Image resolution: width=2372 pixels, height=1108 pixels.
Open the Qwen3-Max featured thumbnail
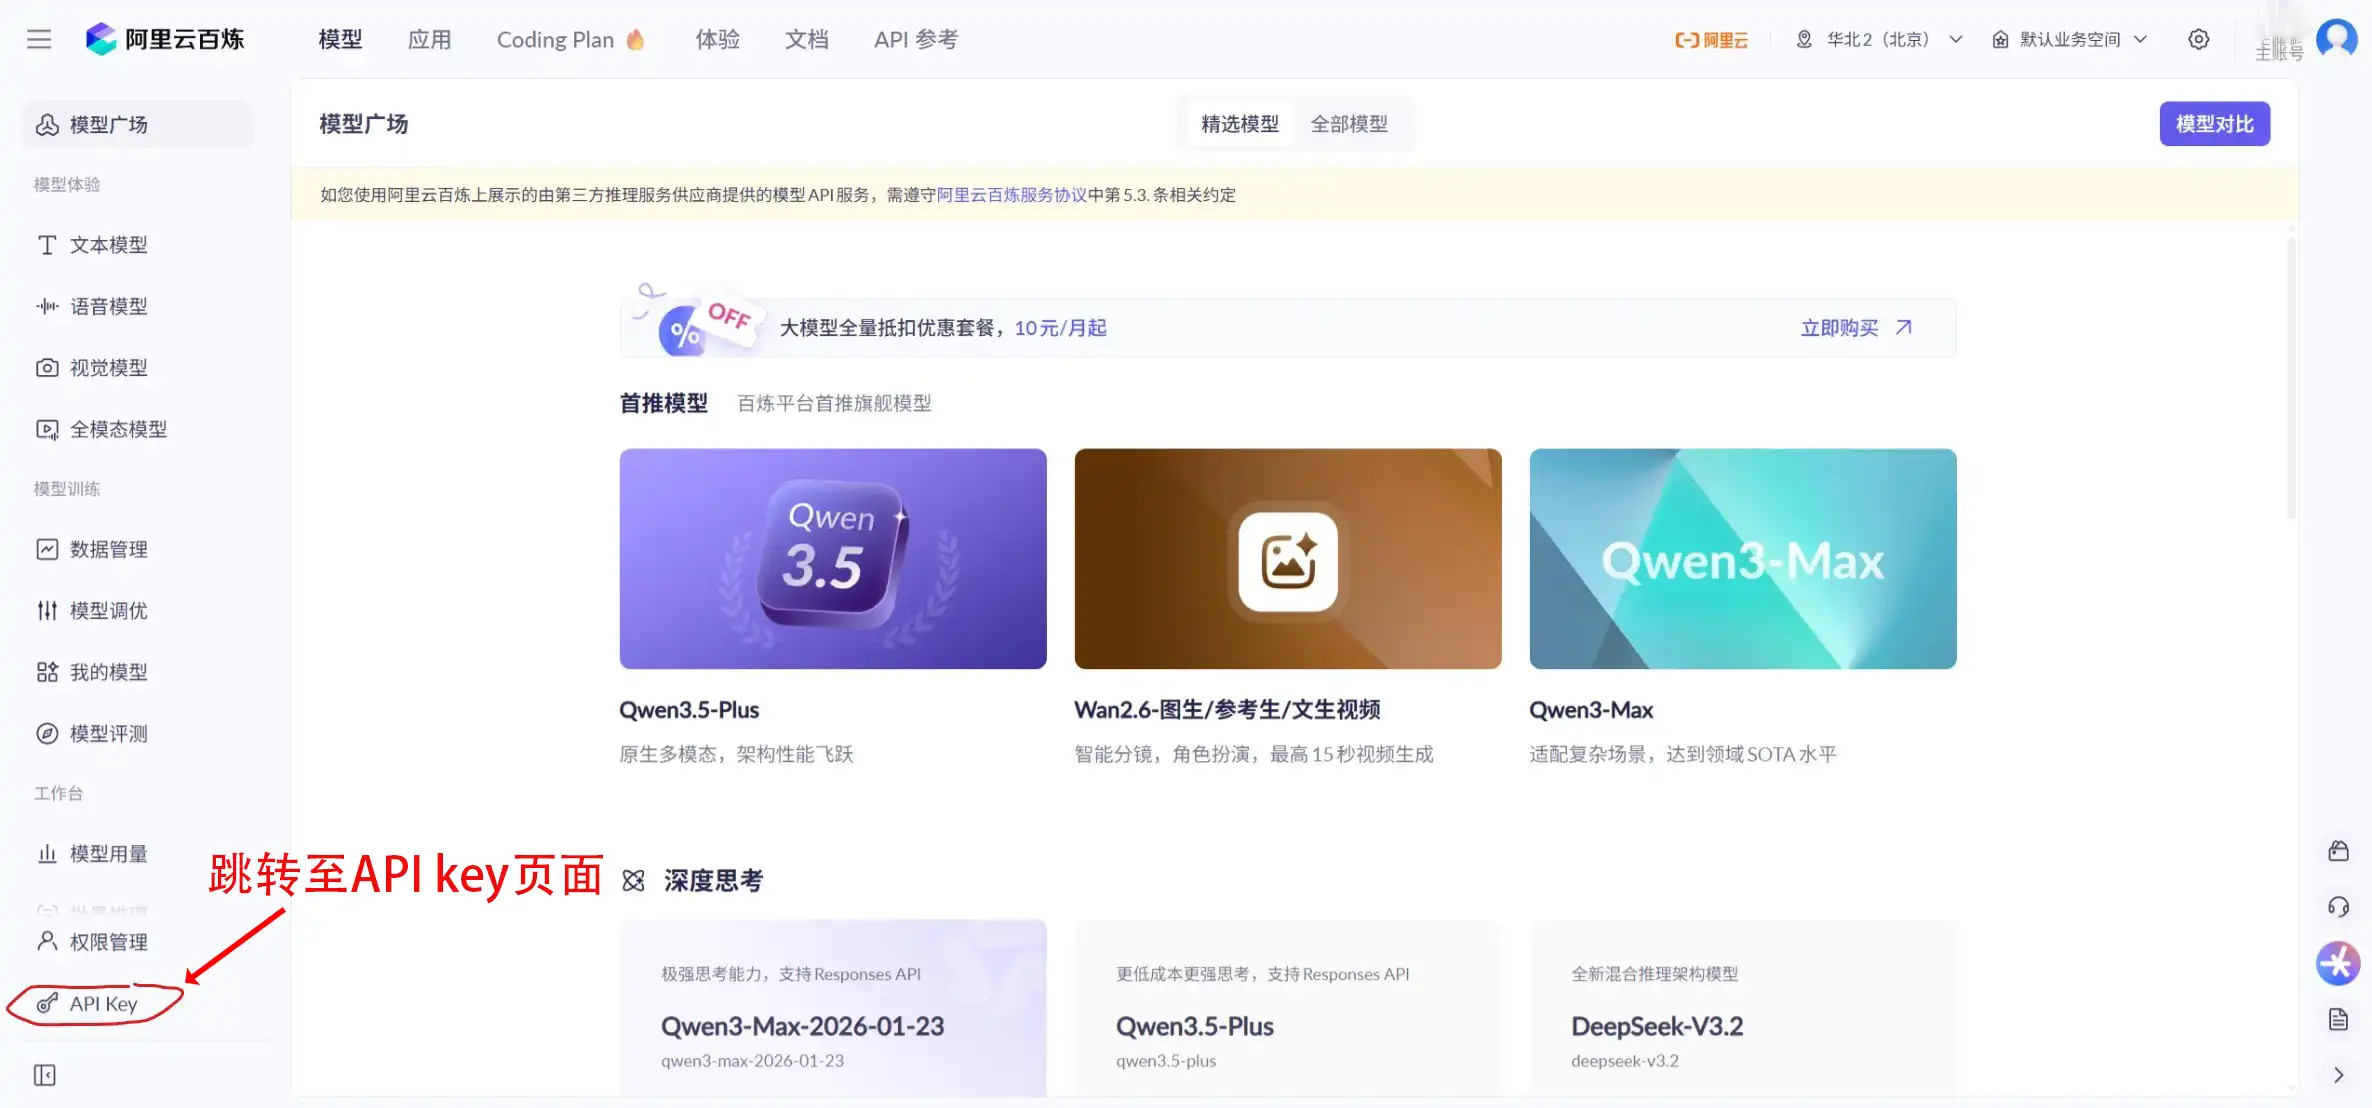[x=1743, y=558]
